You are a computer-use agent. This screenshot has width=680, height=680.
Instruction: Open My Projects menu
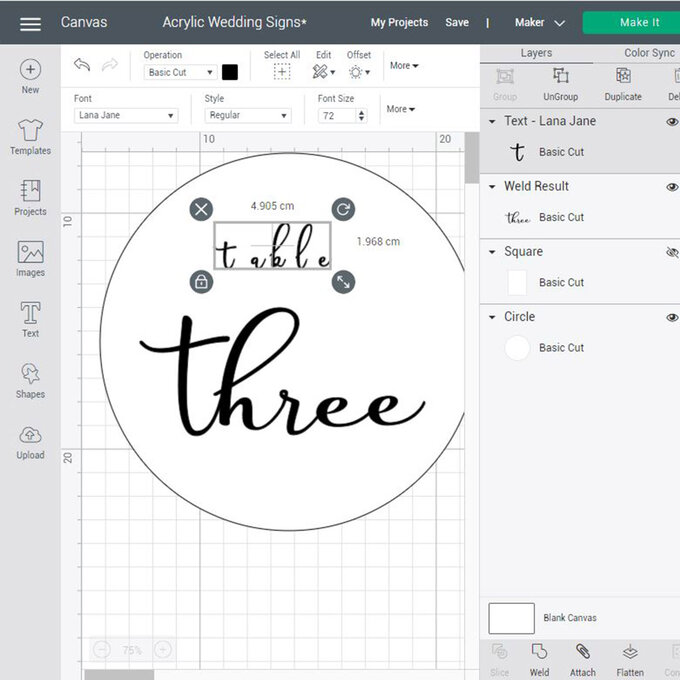click(x=399, y=22)
